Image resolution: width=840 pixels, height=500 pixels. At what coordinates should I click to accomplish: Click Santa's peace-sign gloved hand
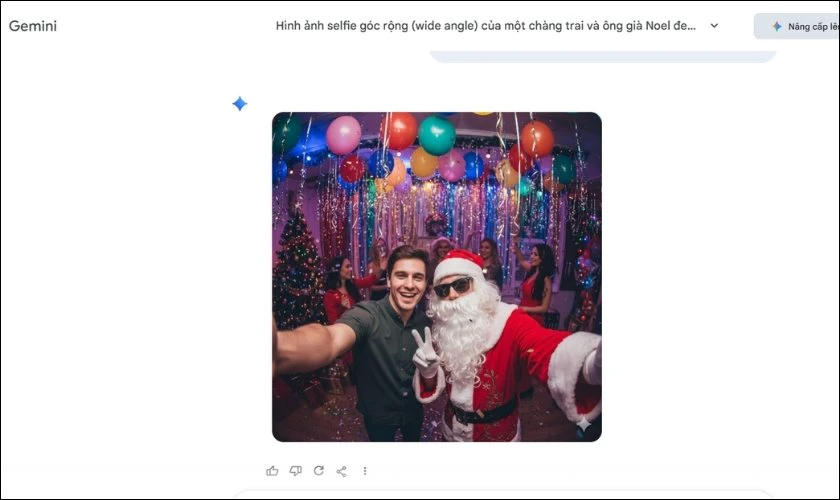coord(425,352)
